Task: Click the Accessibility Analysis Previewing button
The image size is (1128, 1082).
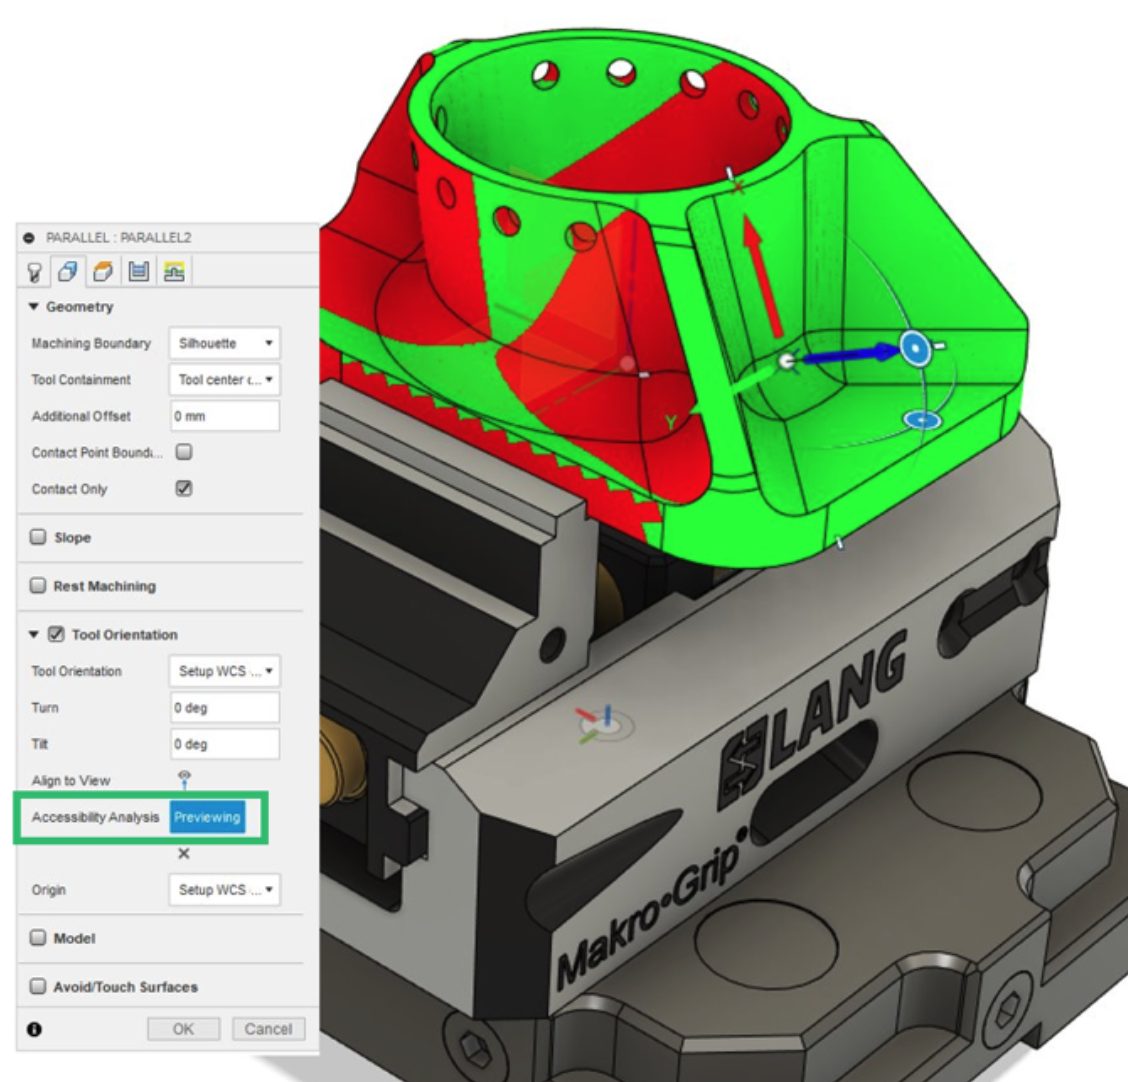Action: (x=207, y=817)
